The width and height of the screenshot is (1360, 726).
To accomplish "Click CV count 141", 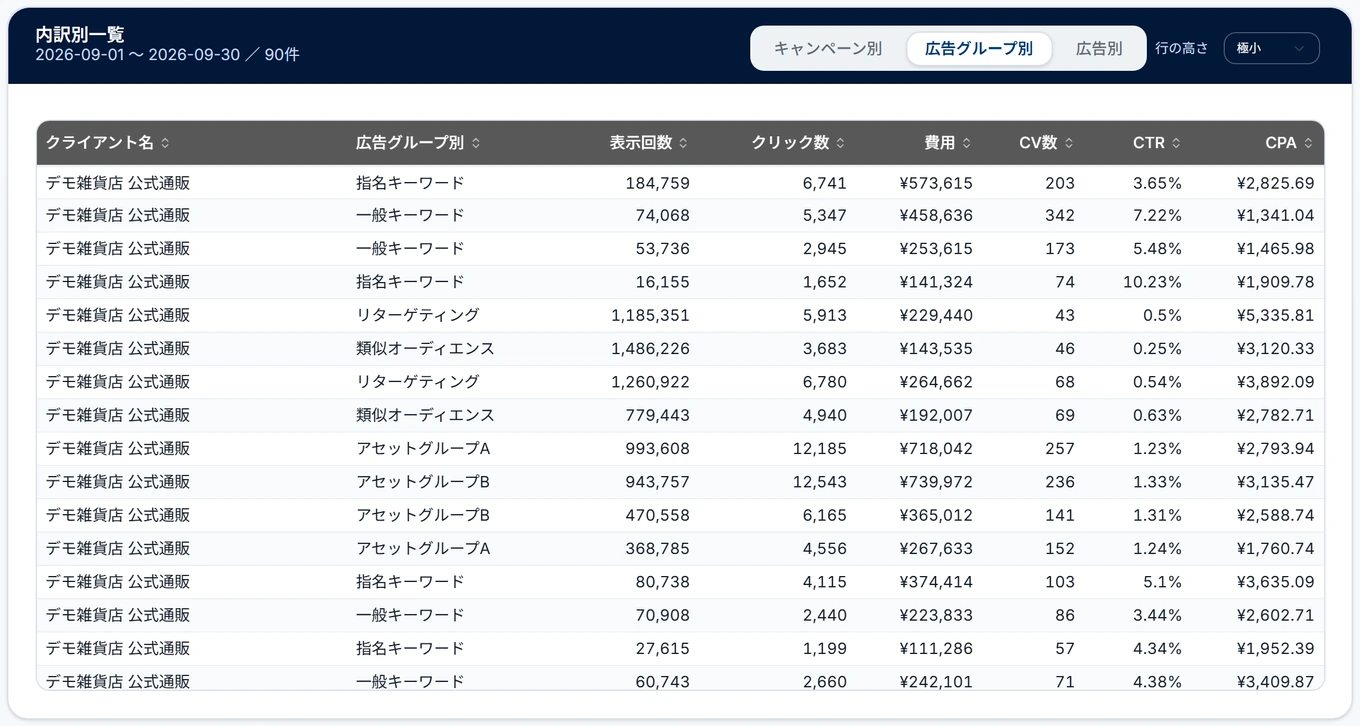I will click(x=1060, y=515).
